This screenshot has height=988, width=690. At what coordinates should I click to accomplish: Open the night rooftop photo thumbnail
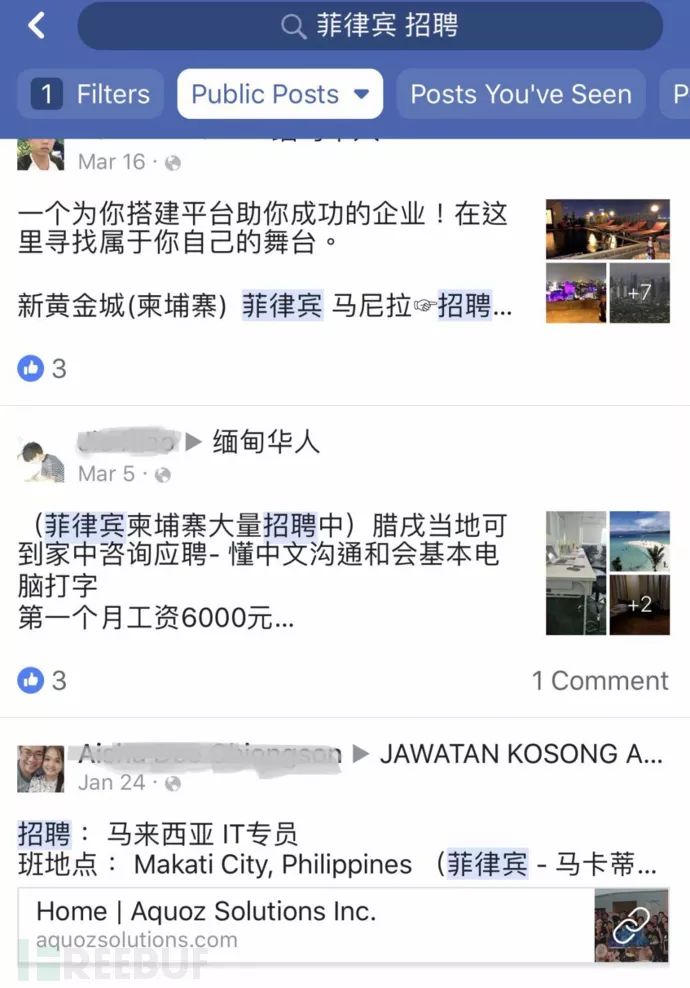coord(607,229)
